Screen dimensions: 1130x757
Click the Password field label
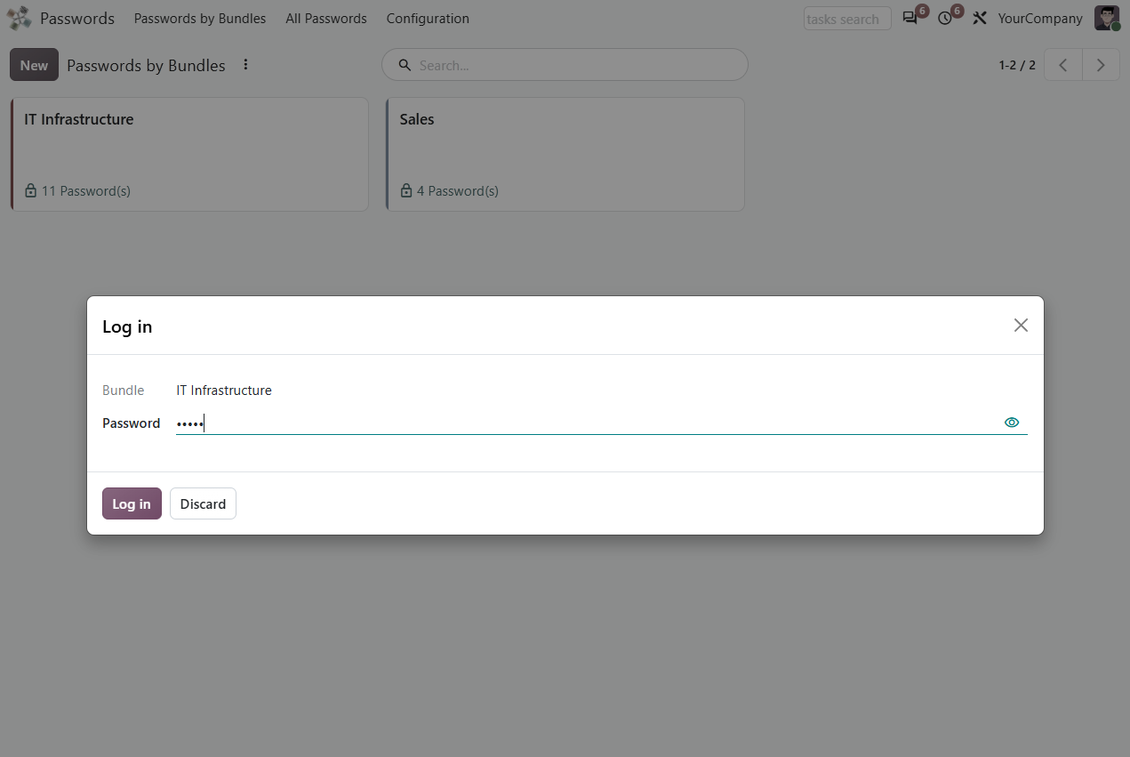(x=131, y=423)
